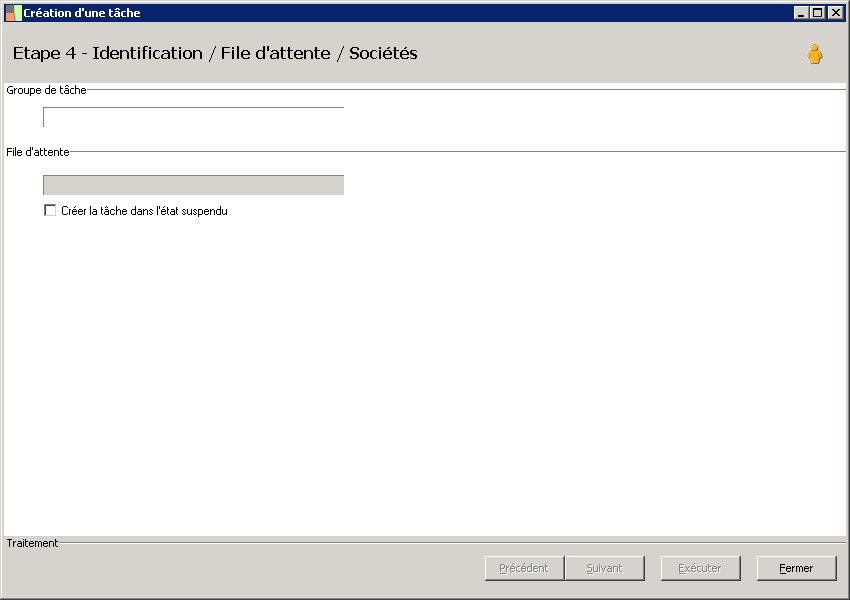Click the "Groupe de tâche" label
The width and height of the screenshot is (850, 600).
tap(46, 90)
